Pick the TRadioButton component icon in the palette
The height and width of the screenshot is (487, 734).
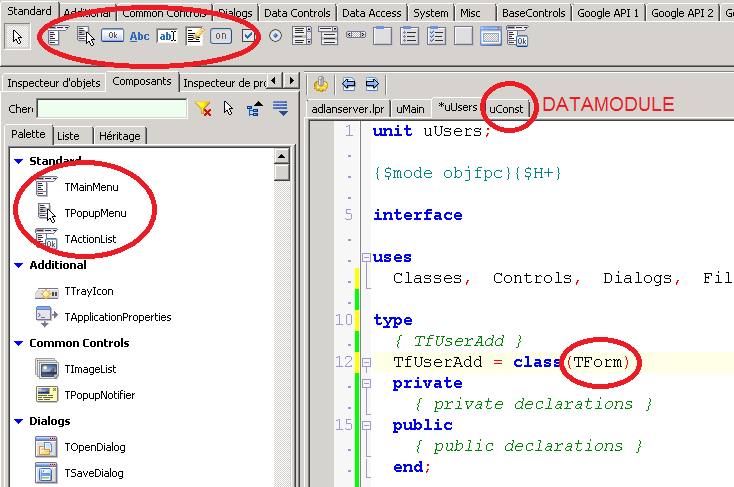[x=275, y=36]
